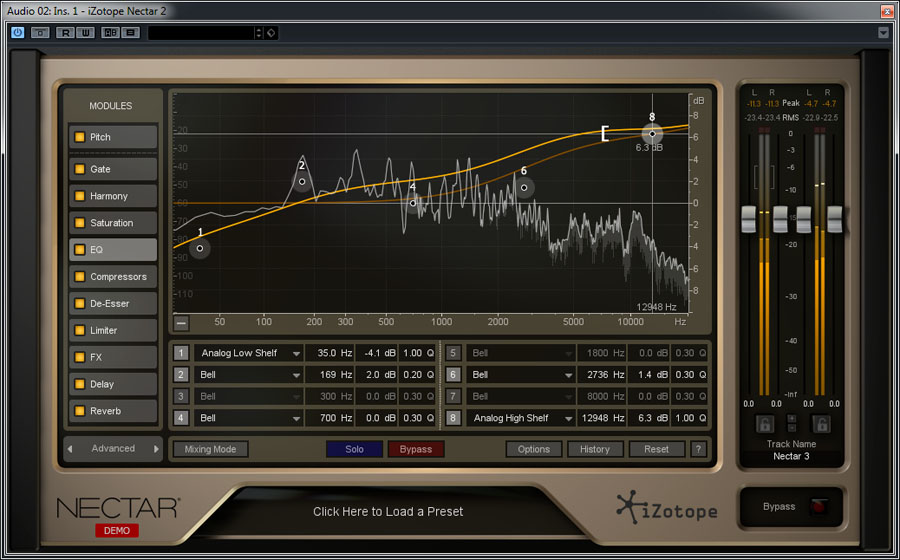Click the Write automation W icon

(x=87, y=32)
